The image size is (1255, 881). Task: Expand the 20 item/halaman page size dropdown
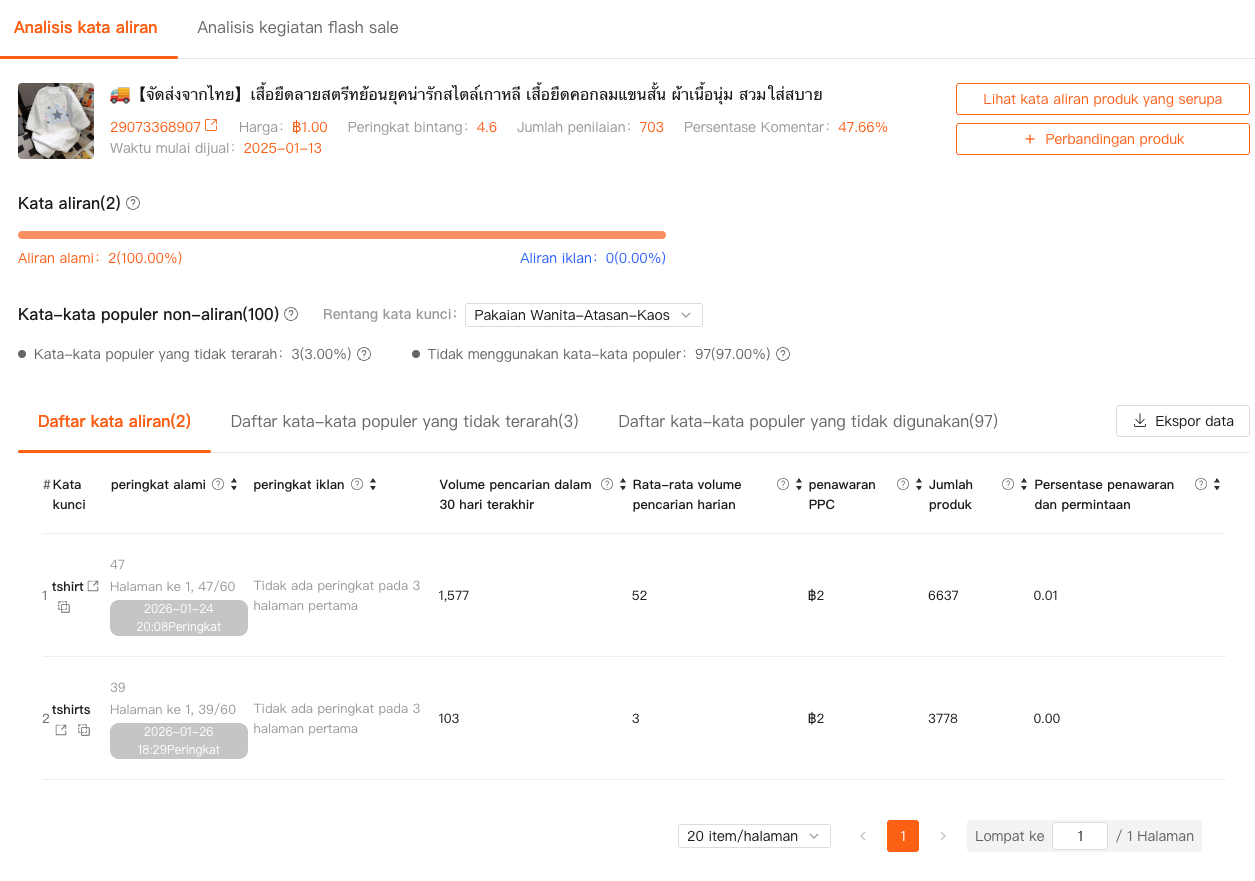753,836
